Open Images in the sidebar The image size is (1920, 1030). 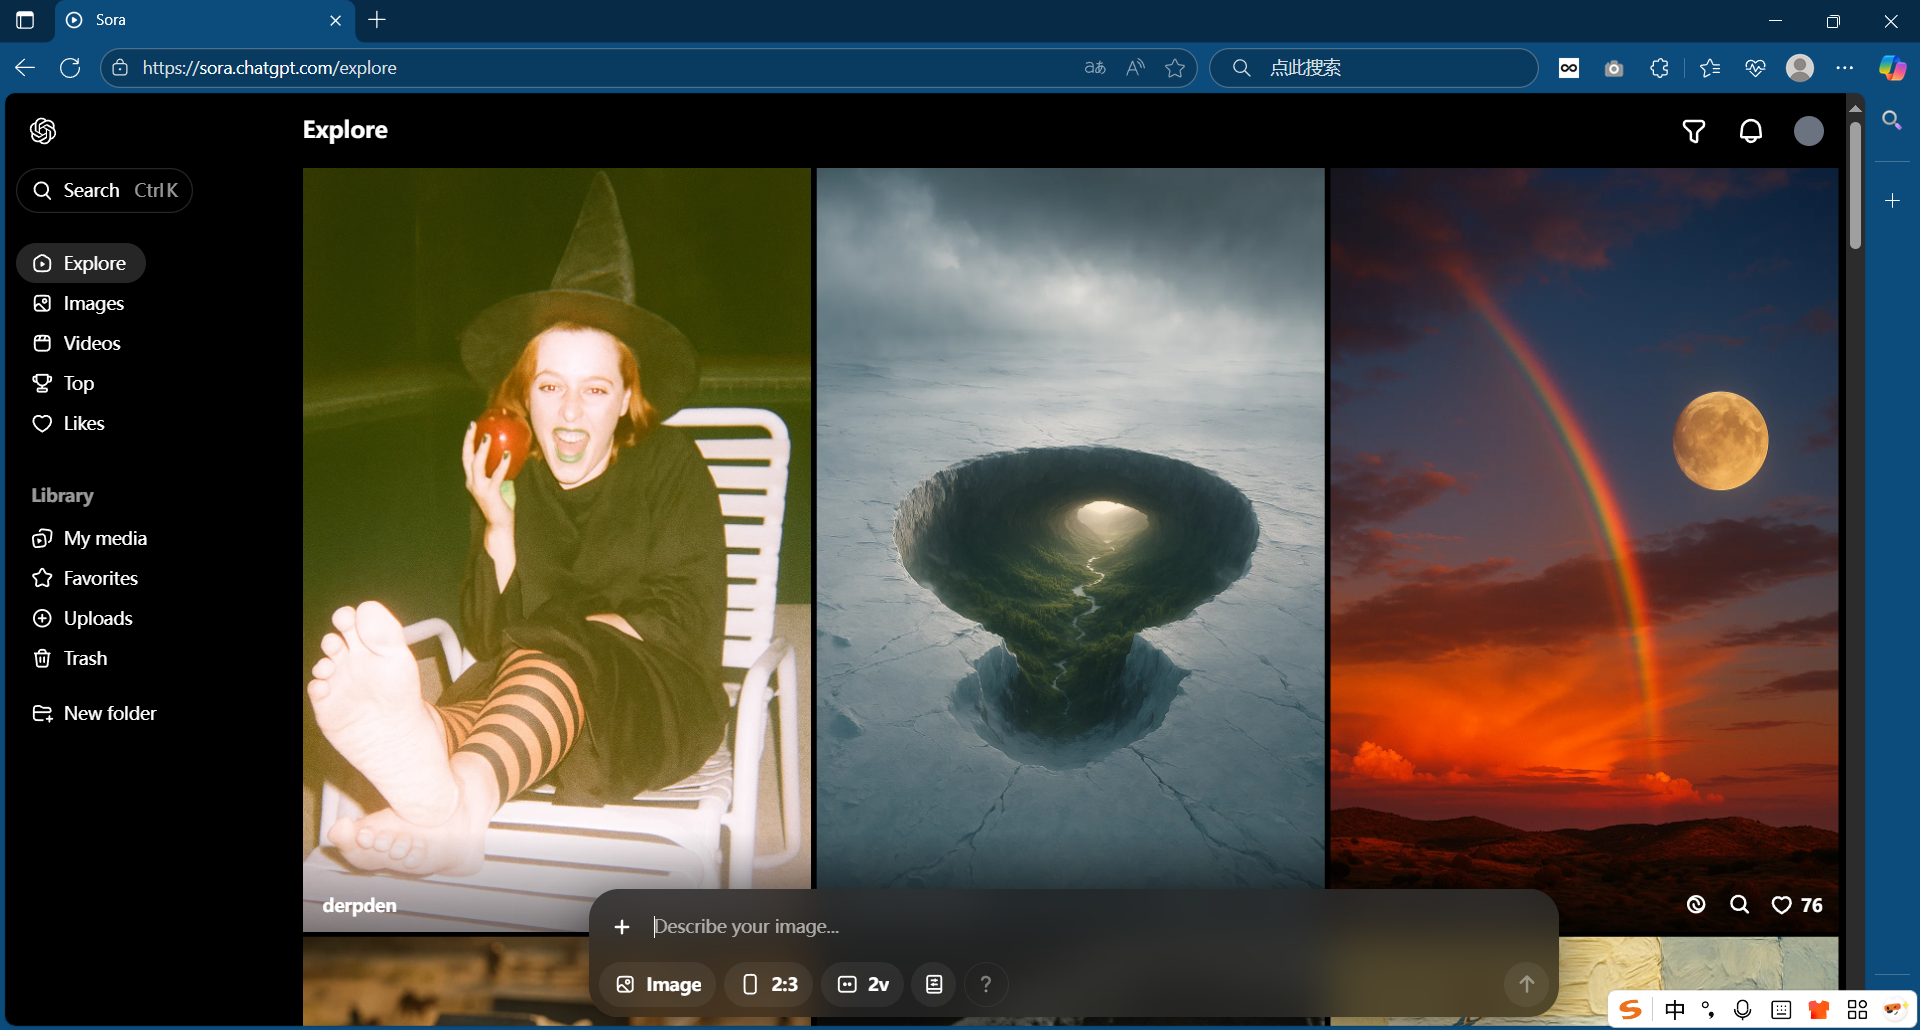pyautogui.click(x=79, y=303)
